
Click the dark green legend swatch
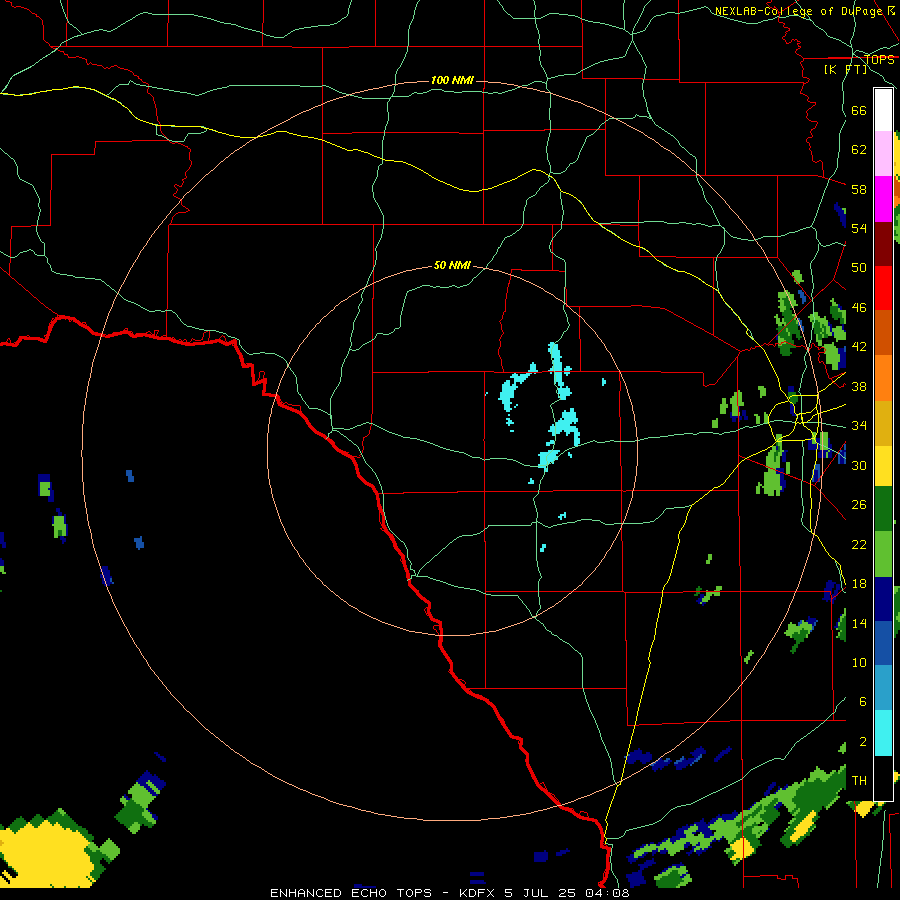click(883, 509)
